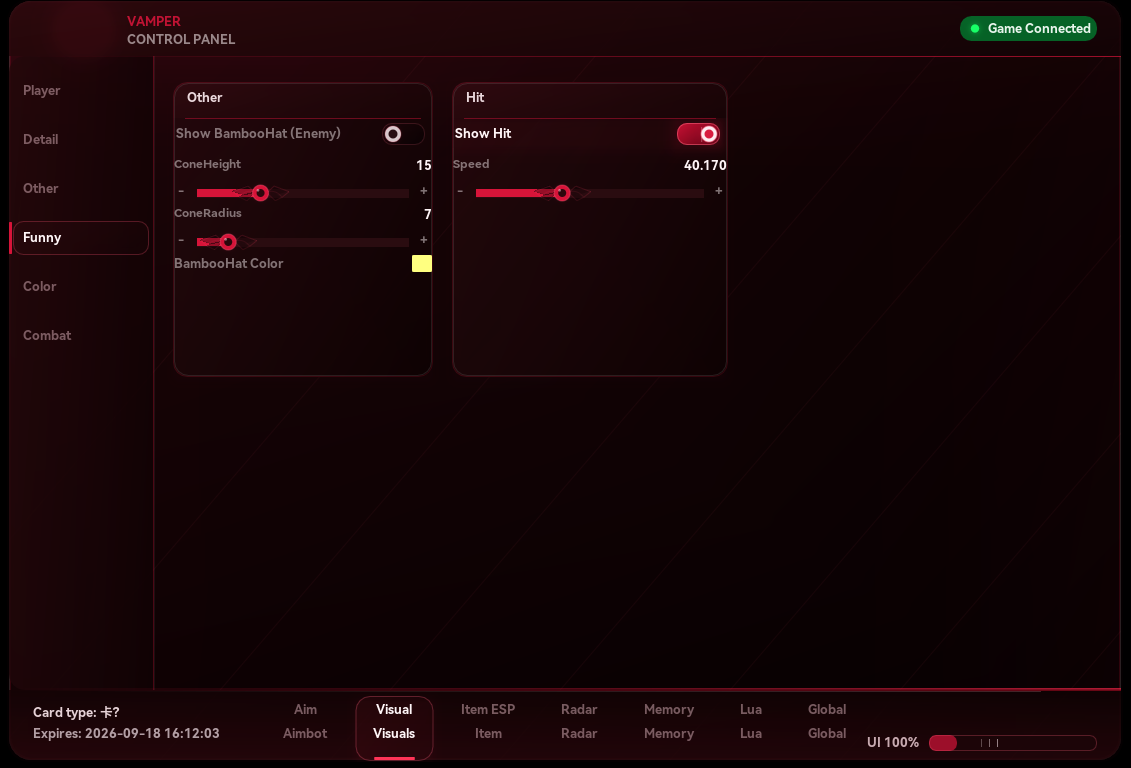Click the Speed slider handle
The height and width of the screenshot is (768, 1131).
point(562,193)
